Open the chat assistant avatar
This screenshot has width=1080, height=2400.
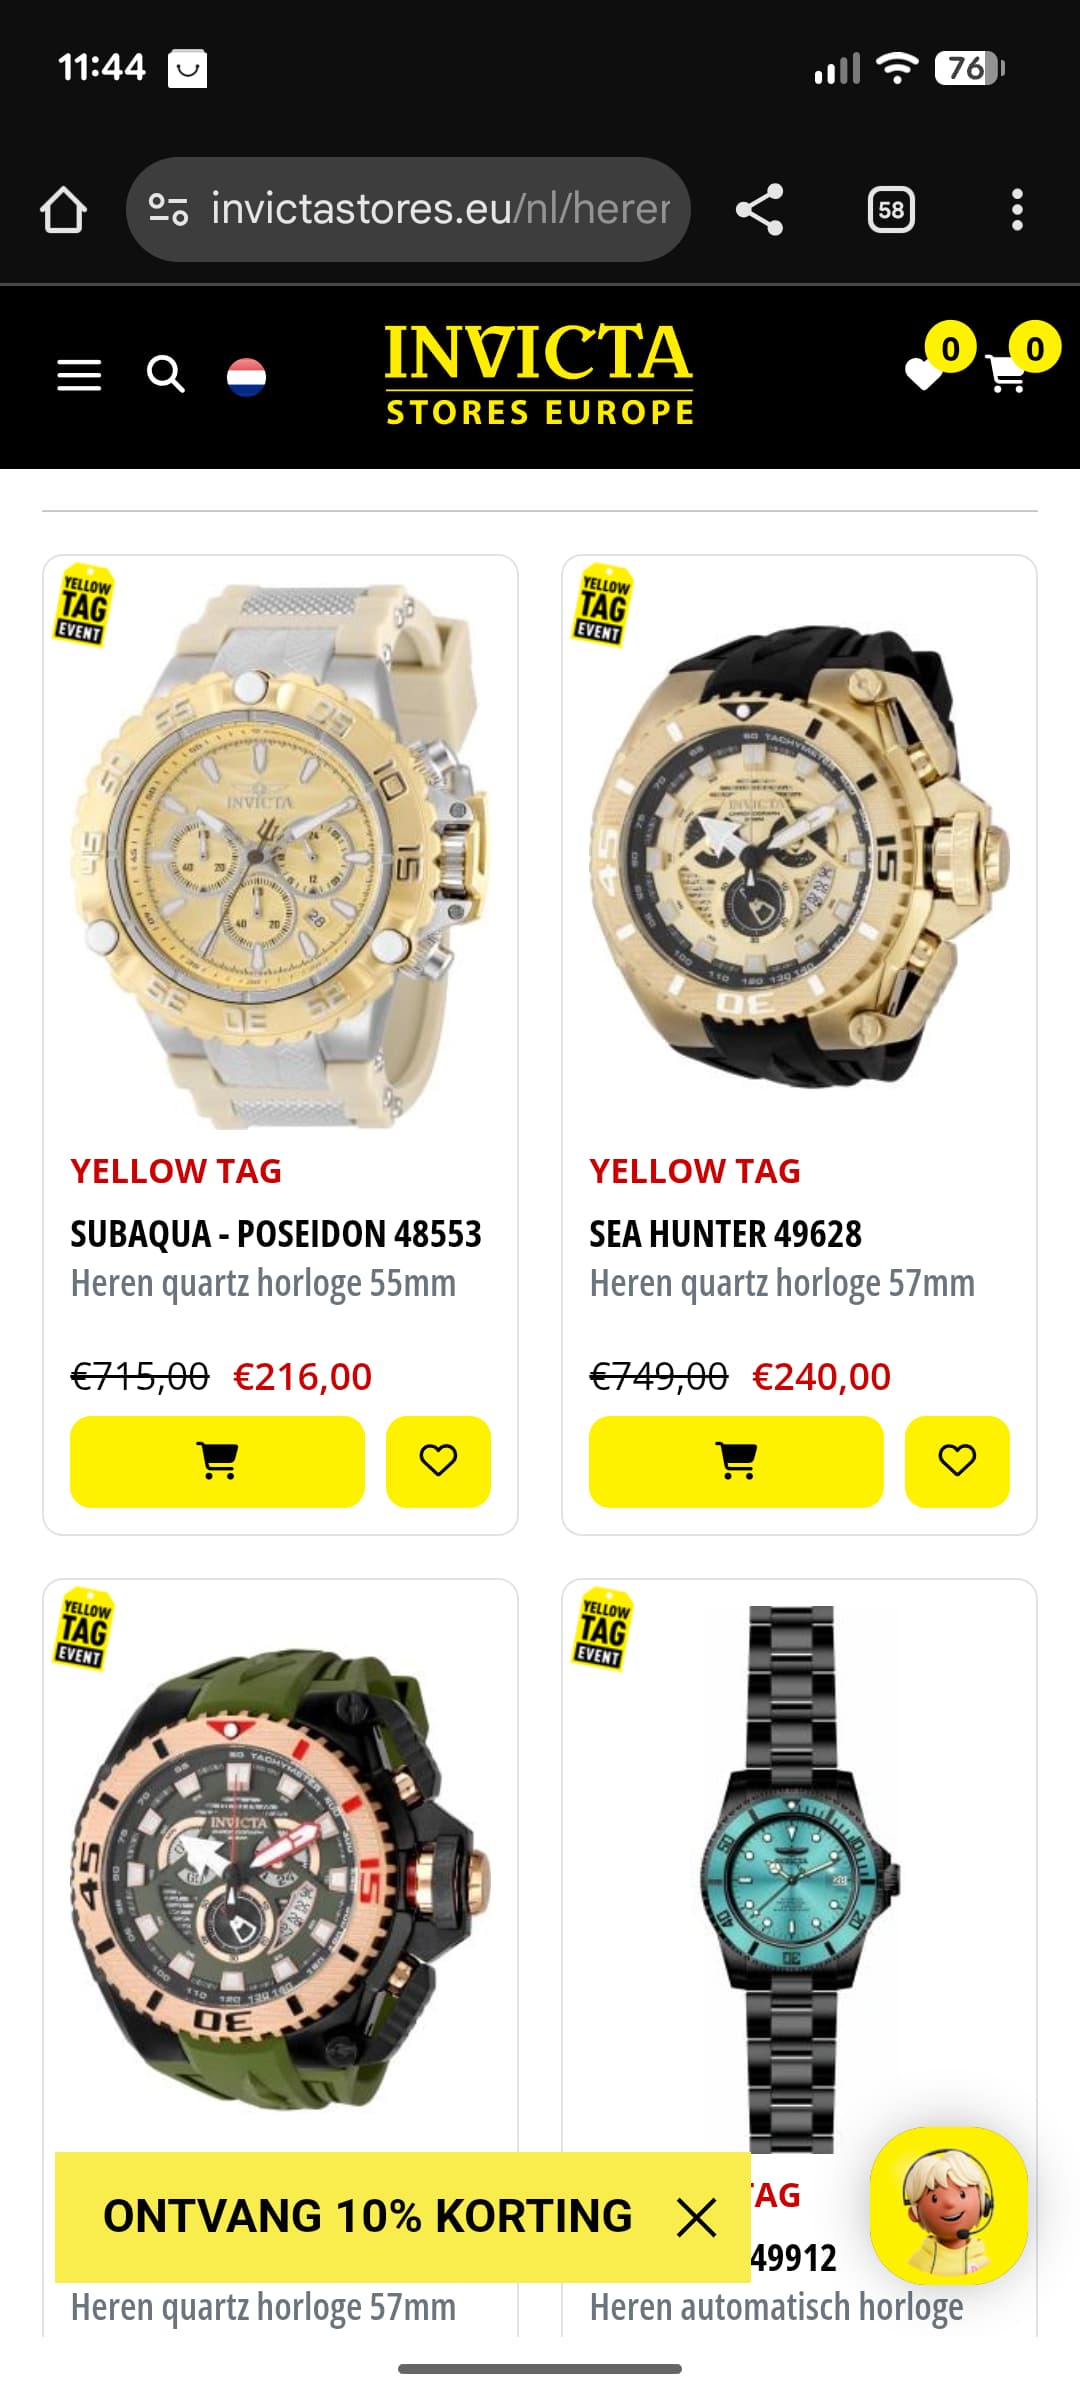(x=949, y=2206)
